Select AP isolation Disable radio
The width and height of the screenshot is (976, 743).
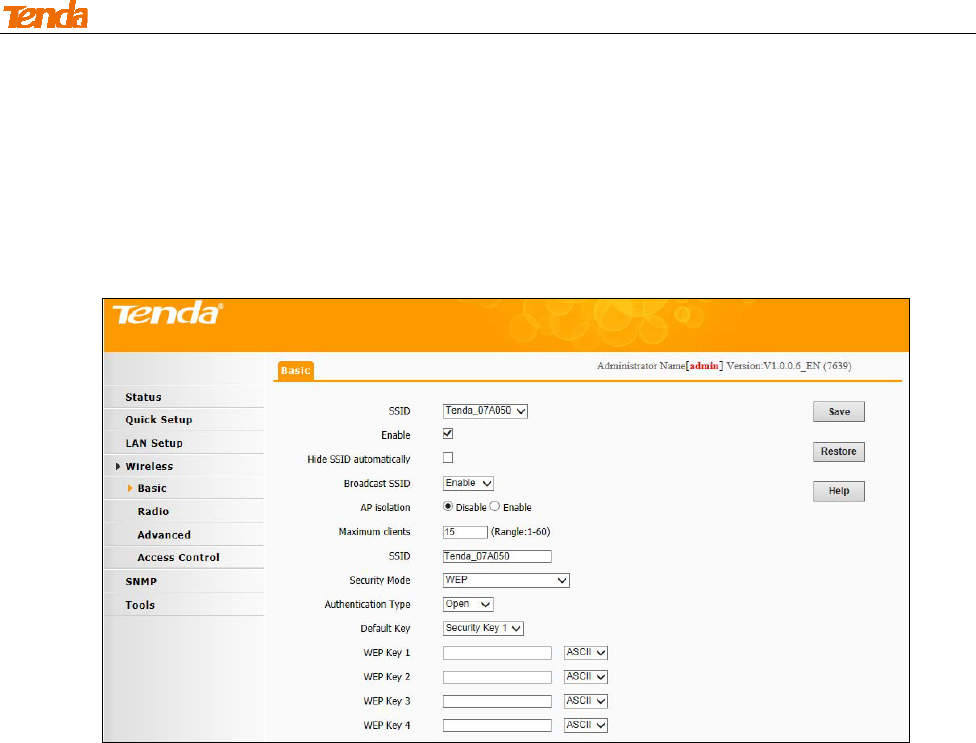click(448, 507)
